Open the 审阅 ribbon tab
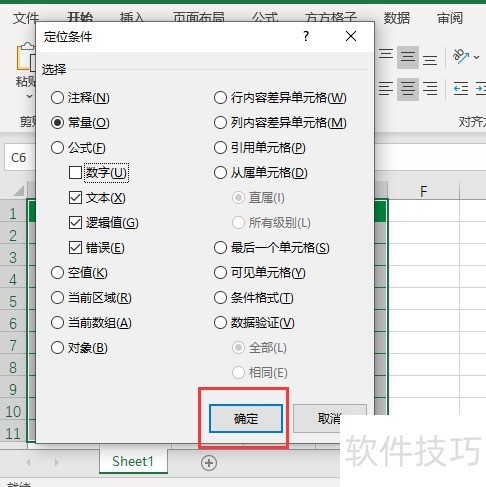The width and height of the screenshot is (486, 487). pos(450,18)
